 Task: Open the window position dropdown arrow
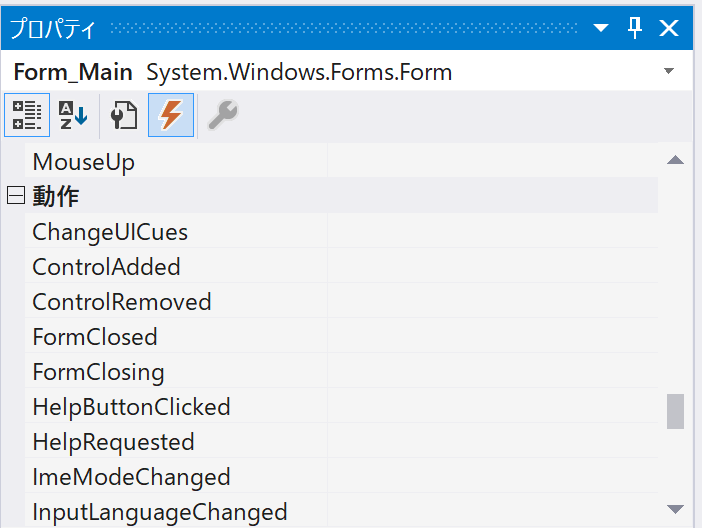point(601,28)
